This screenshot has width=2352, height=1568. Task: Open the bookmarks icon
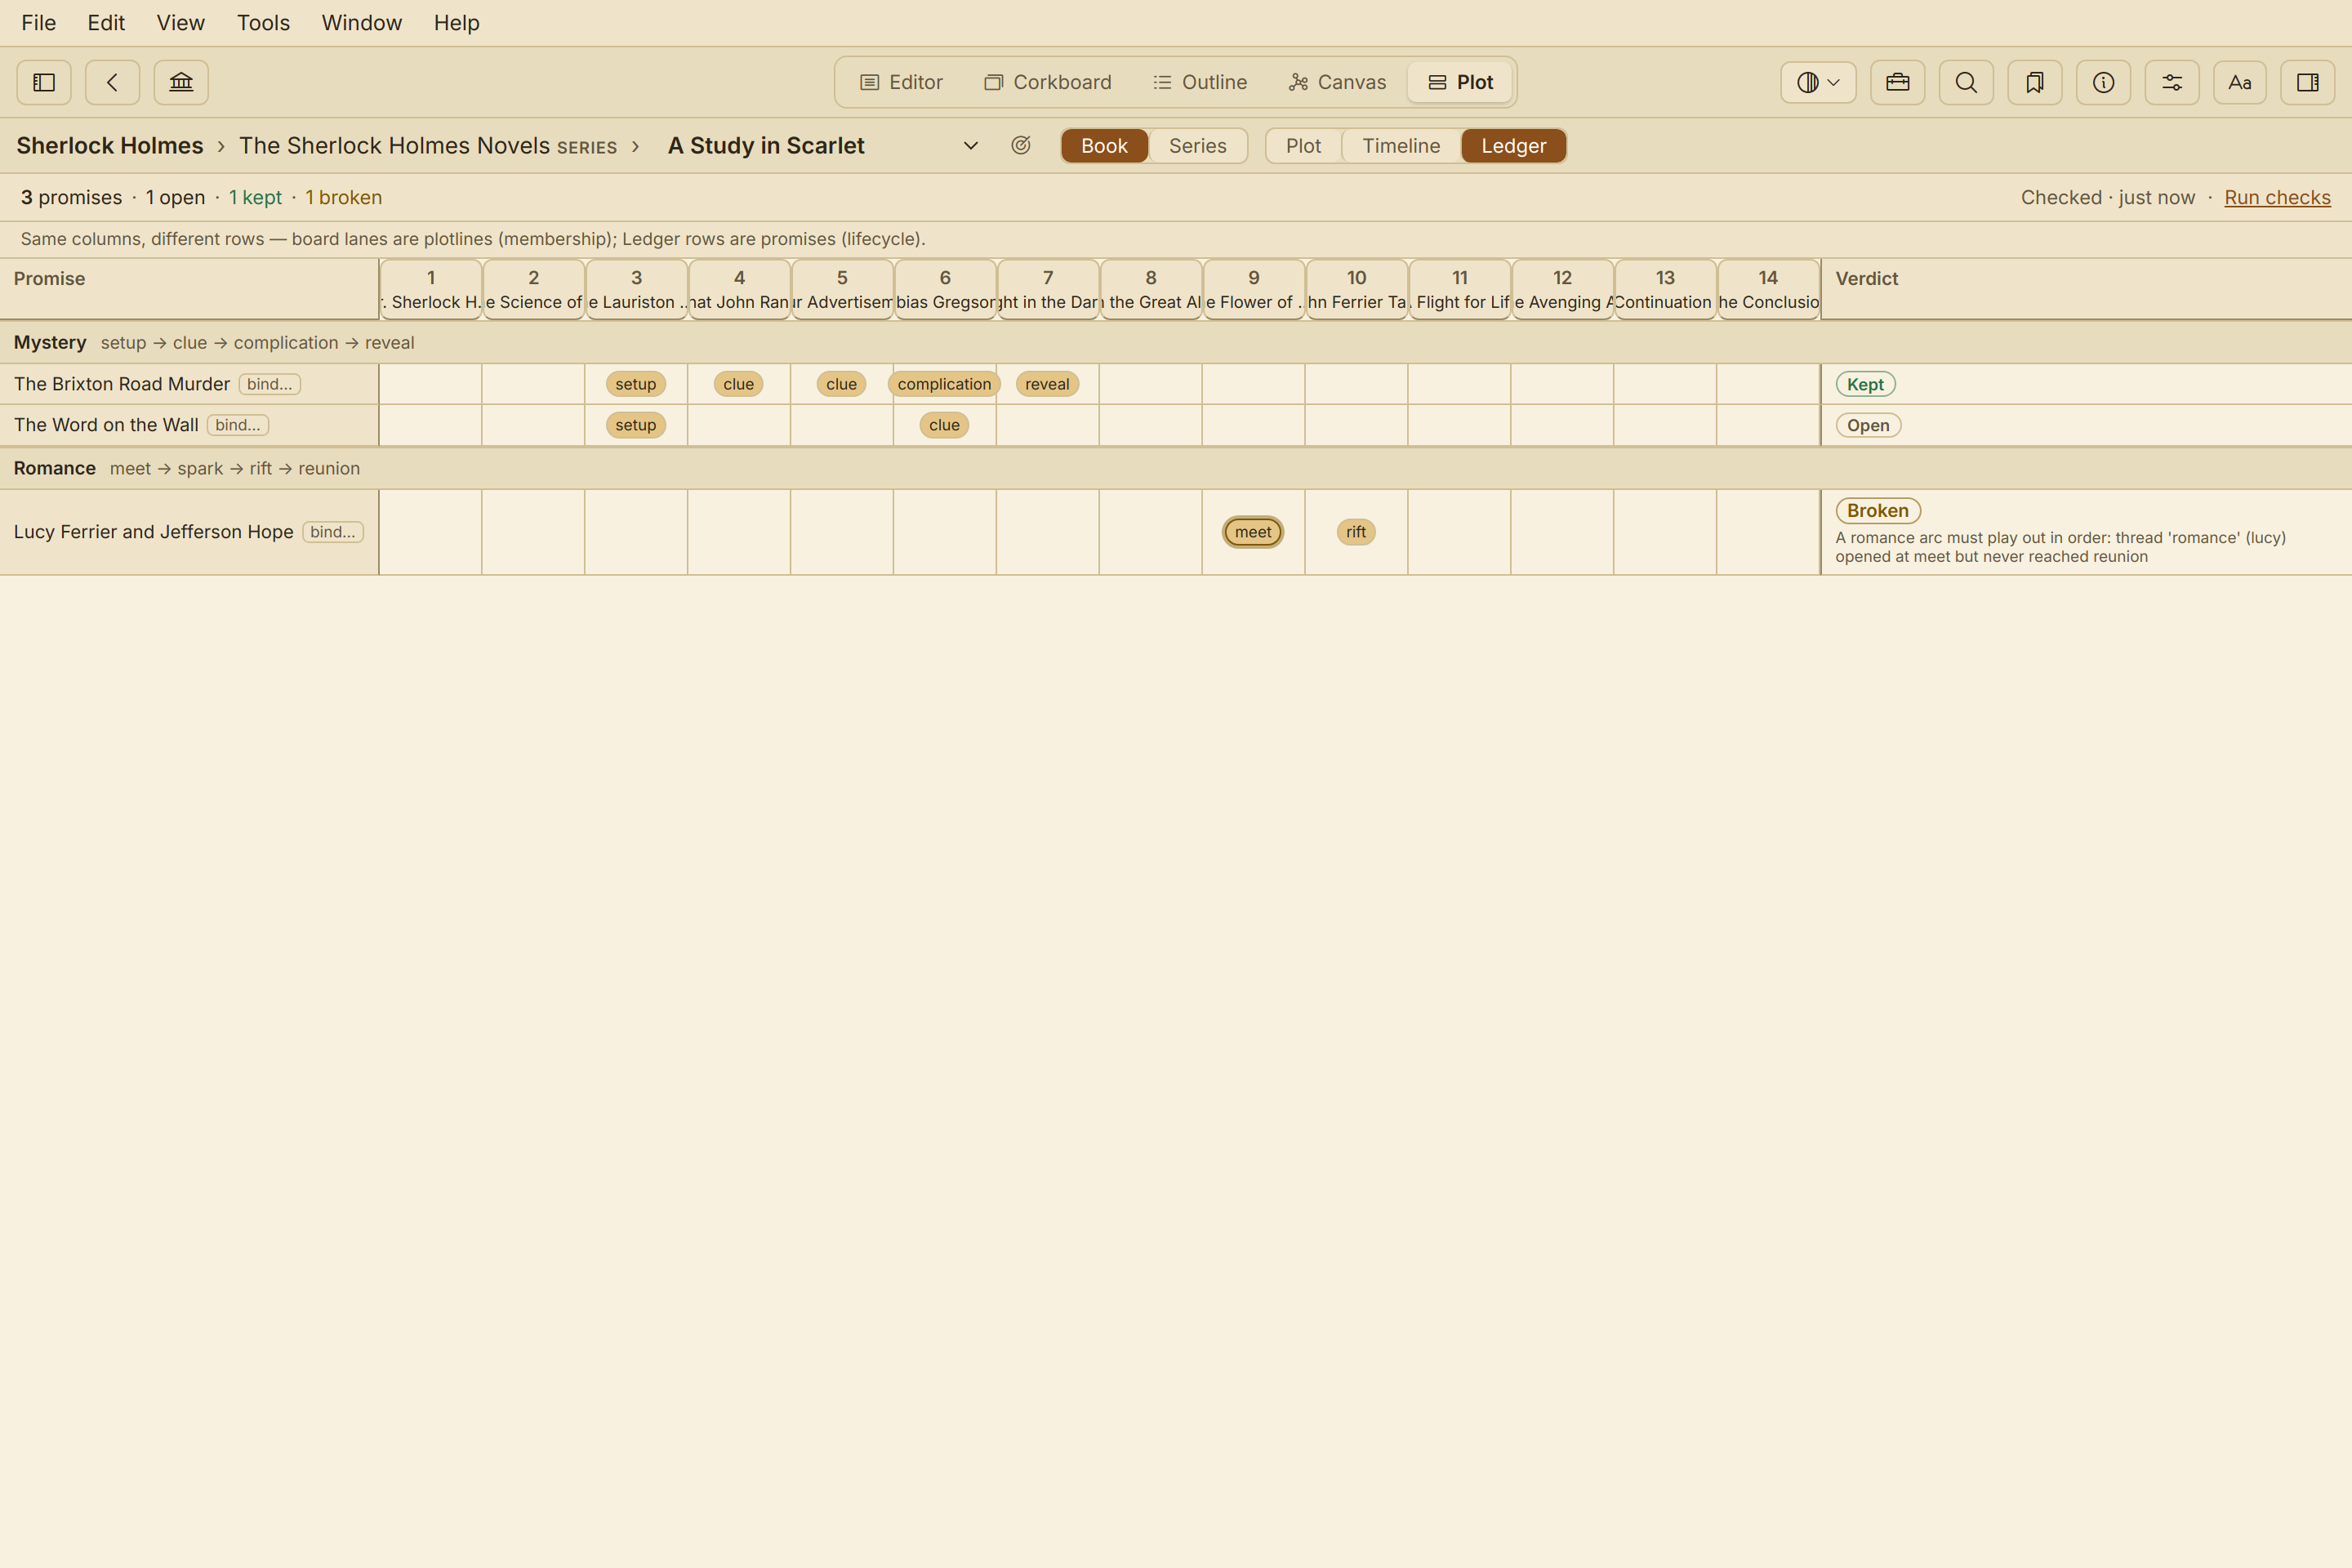coord(2034,82)
